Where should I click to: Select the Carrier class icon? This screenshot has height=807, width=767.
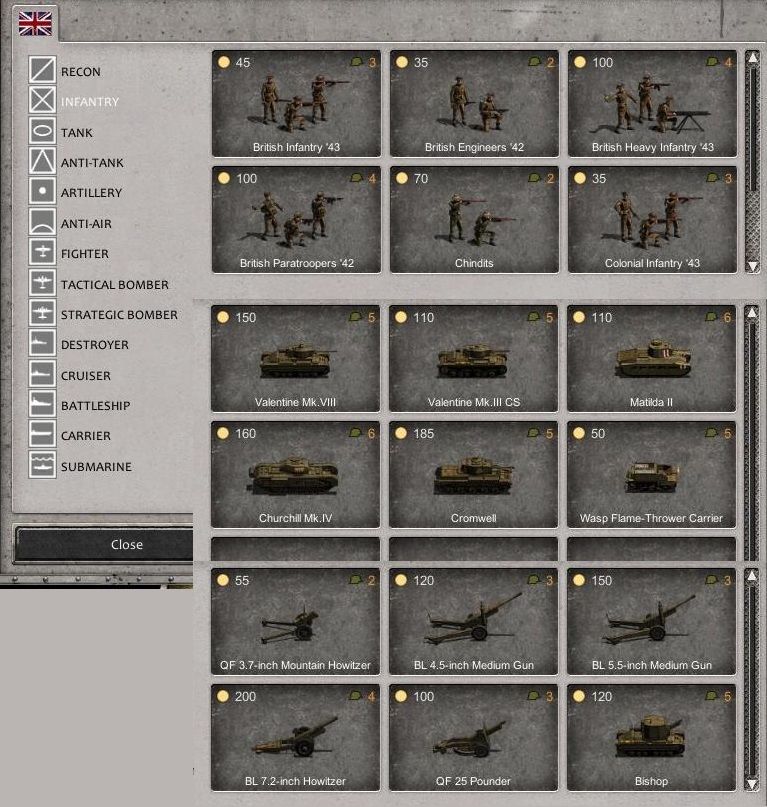tap(42, 434)
